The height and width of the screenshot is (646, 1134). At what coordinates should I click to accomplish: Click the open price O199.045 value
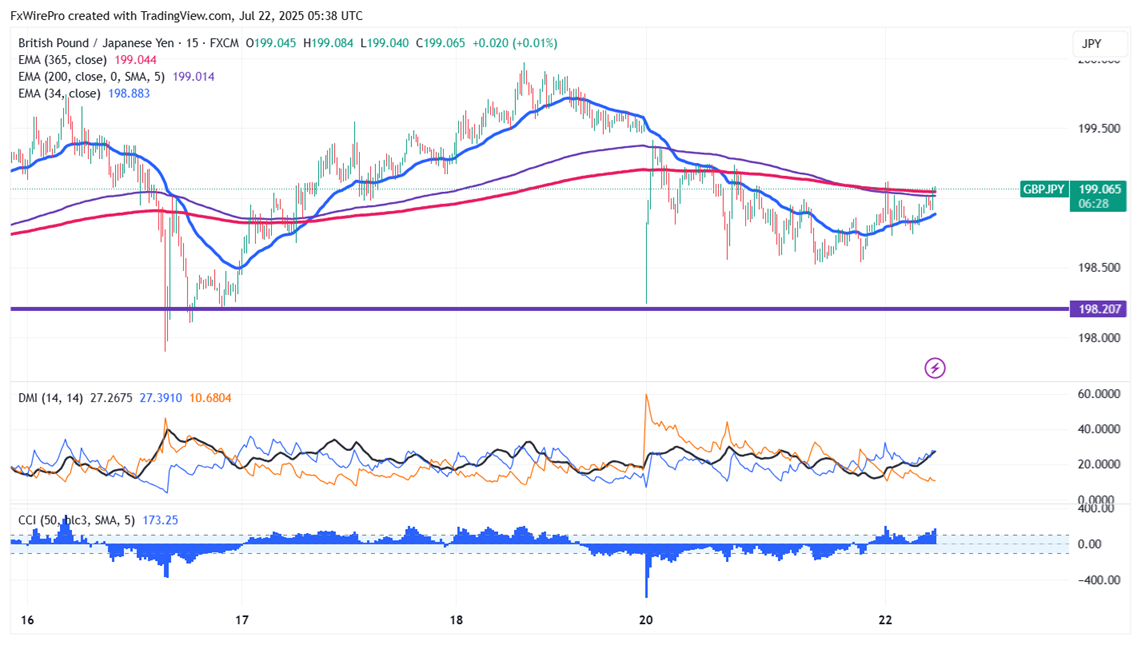[x=270, y=43]
